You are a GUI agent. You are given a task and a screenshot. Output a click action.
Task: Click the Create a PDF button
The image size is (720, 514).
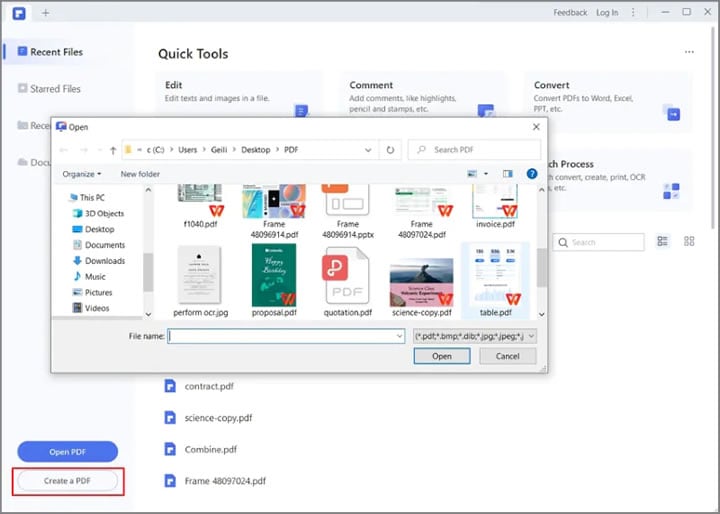[68, 481]
